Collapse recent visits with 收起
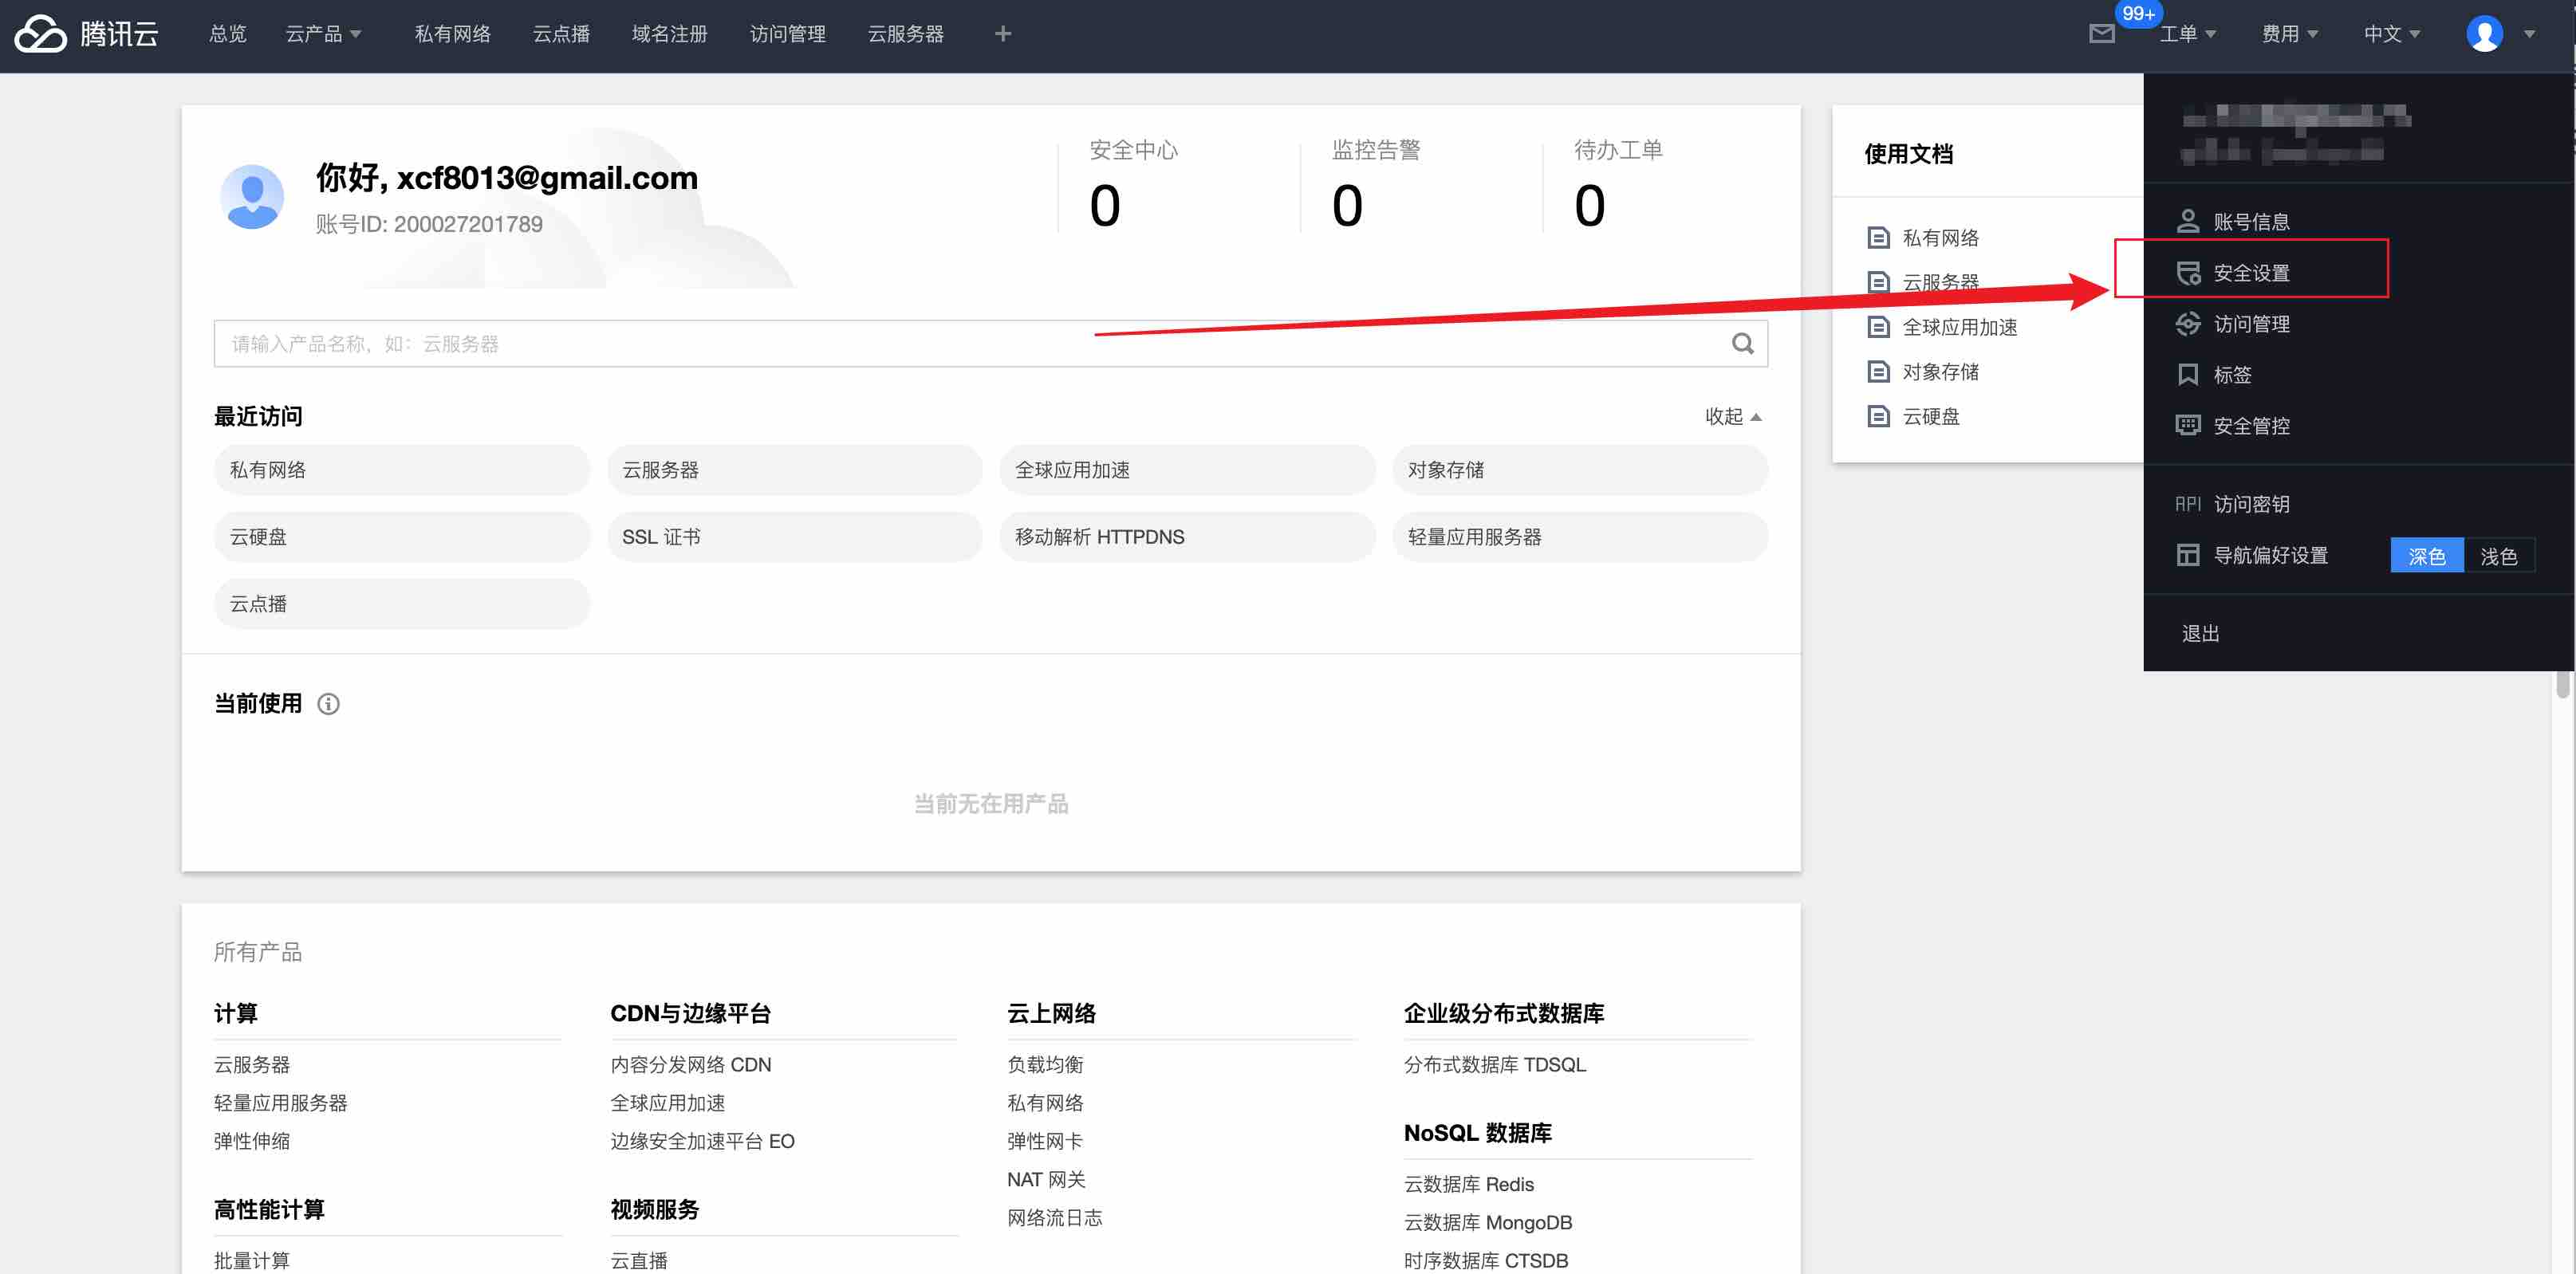Image resolution: width=2576 pixels, height=1274 pixels. point(1733,416)
